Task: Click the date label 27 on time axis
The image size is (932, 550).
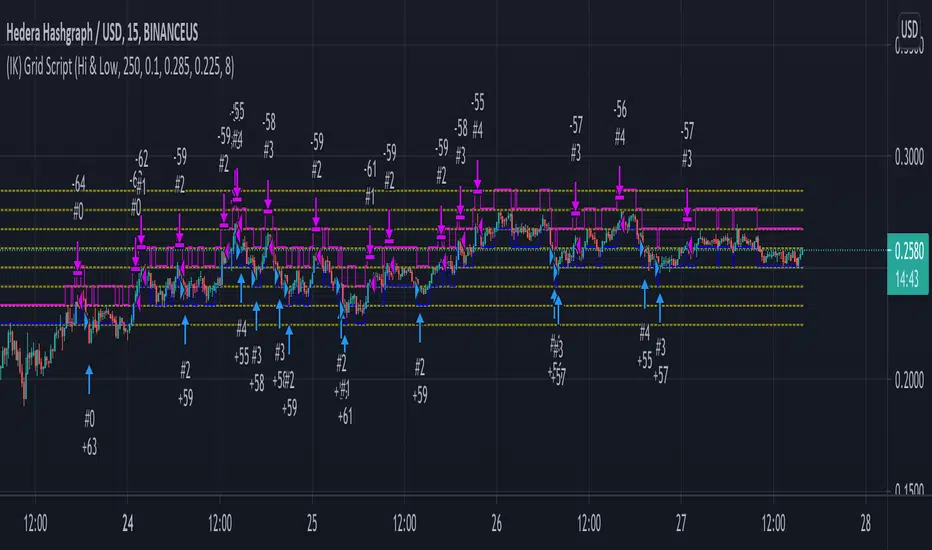Action: point(681,524)
